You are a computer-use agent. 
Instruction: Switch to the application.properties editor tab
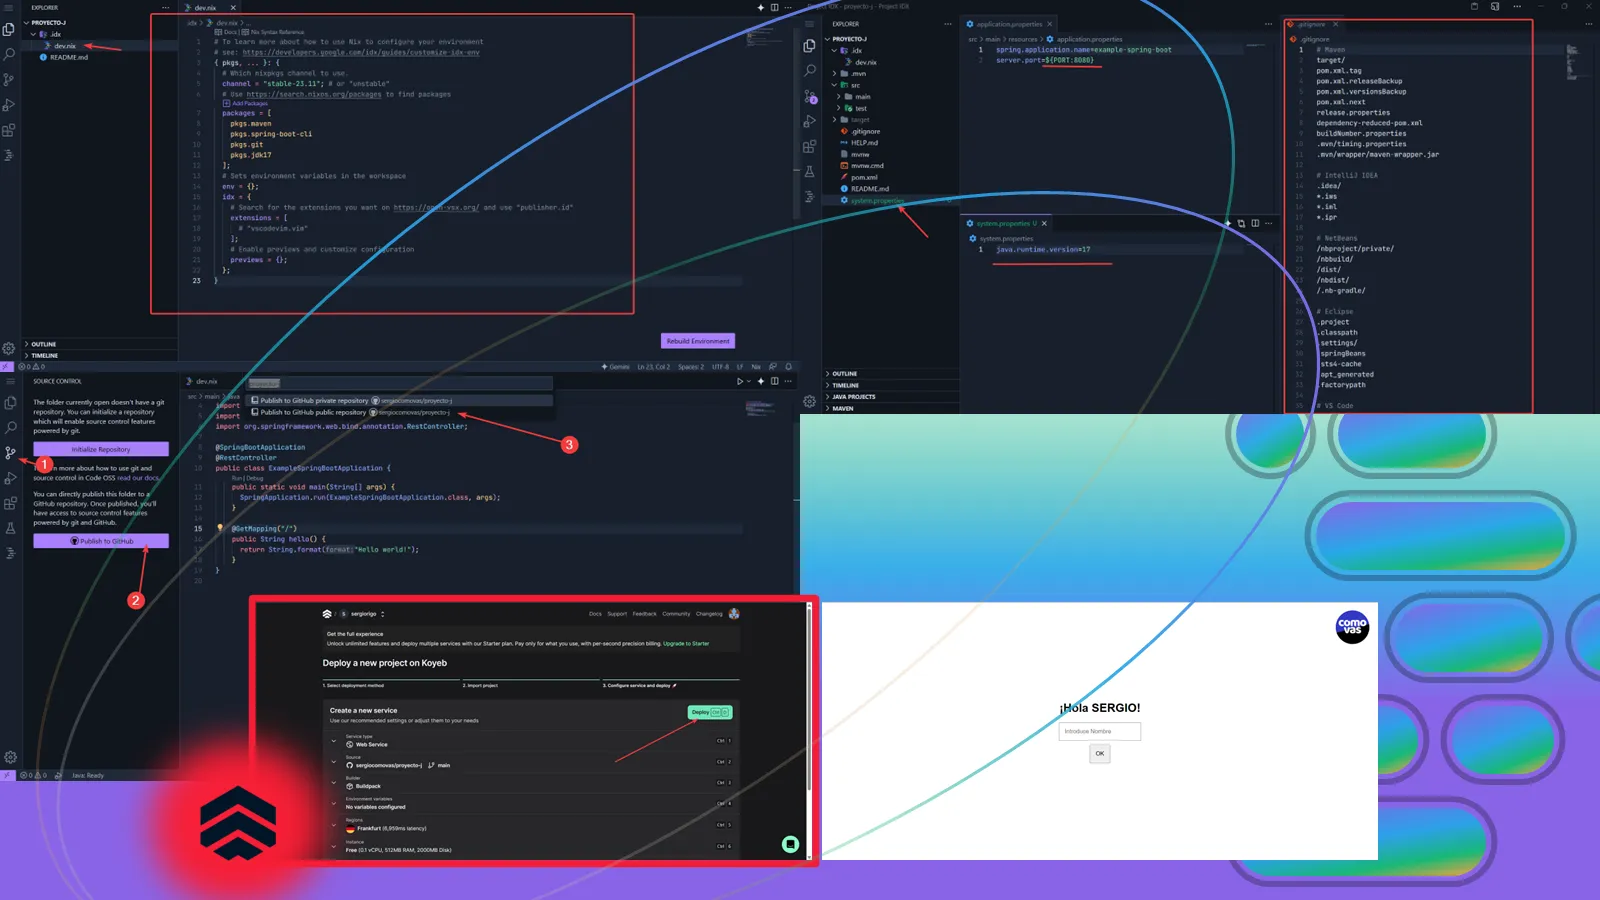tap(1009, 24)
